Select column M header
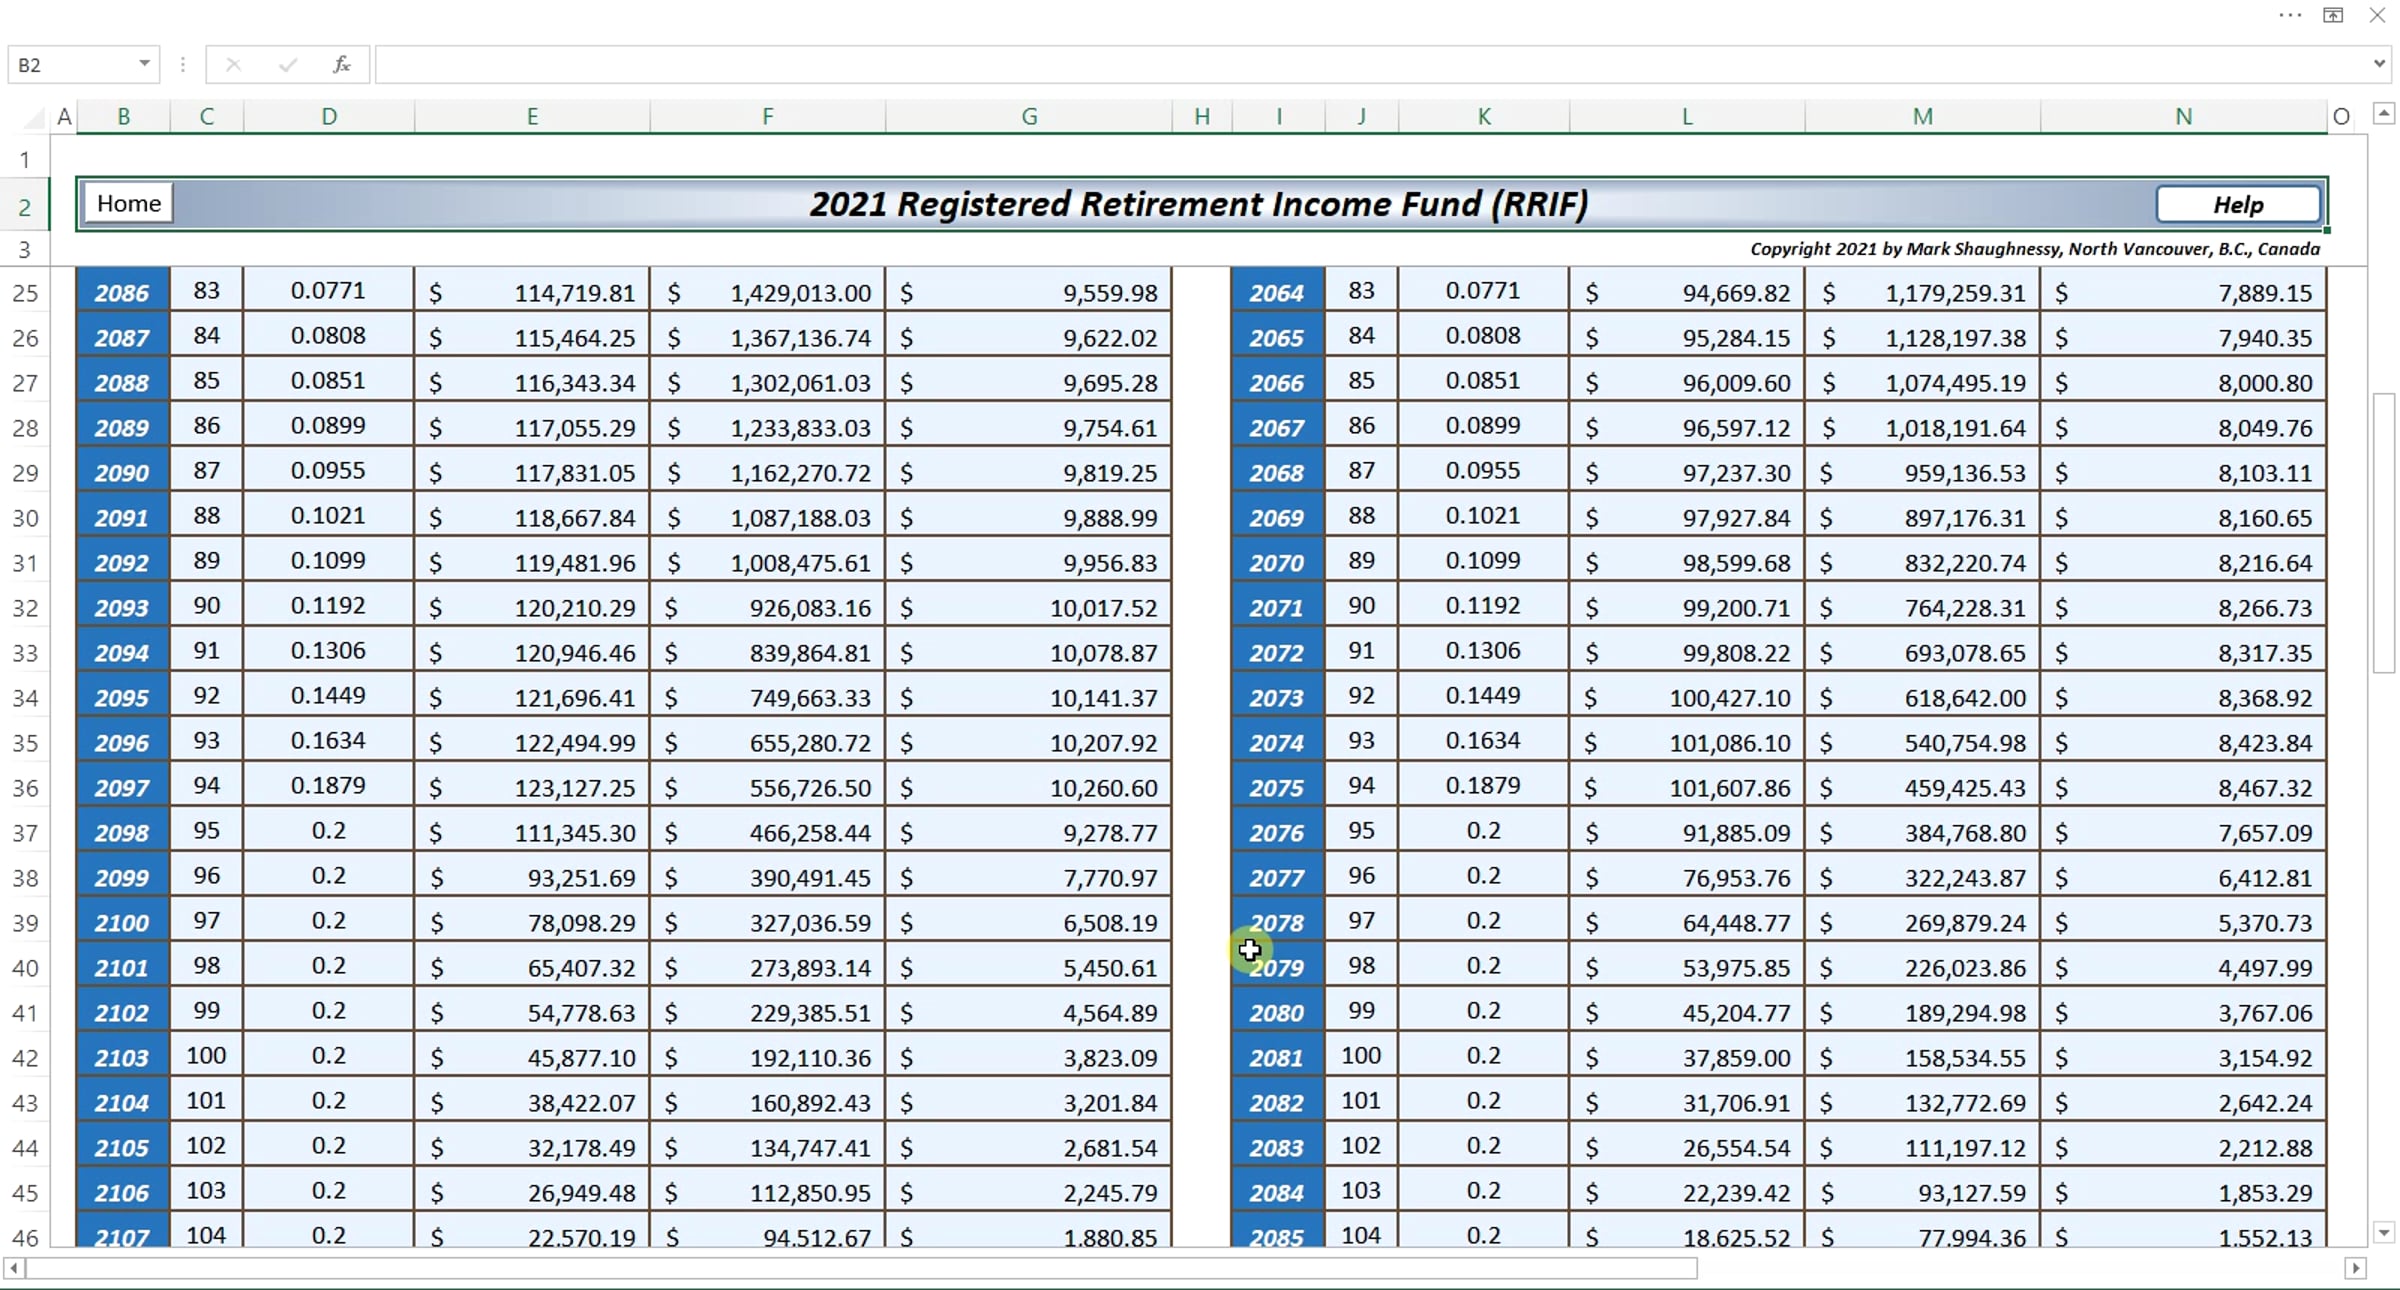Screen dimensions: 2400x1290 coord(1922,116)
